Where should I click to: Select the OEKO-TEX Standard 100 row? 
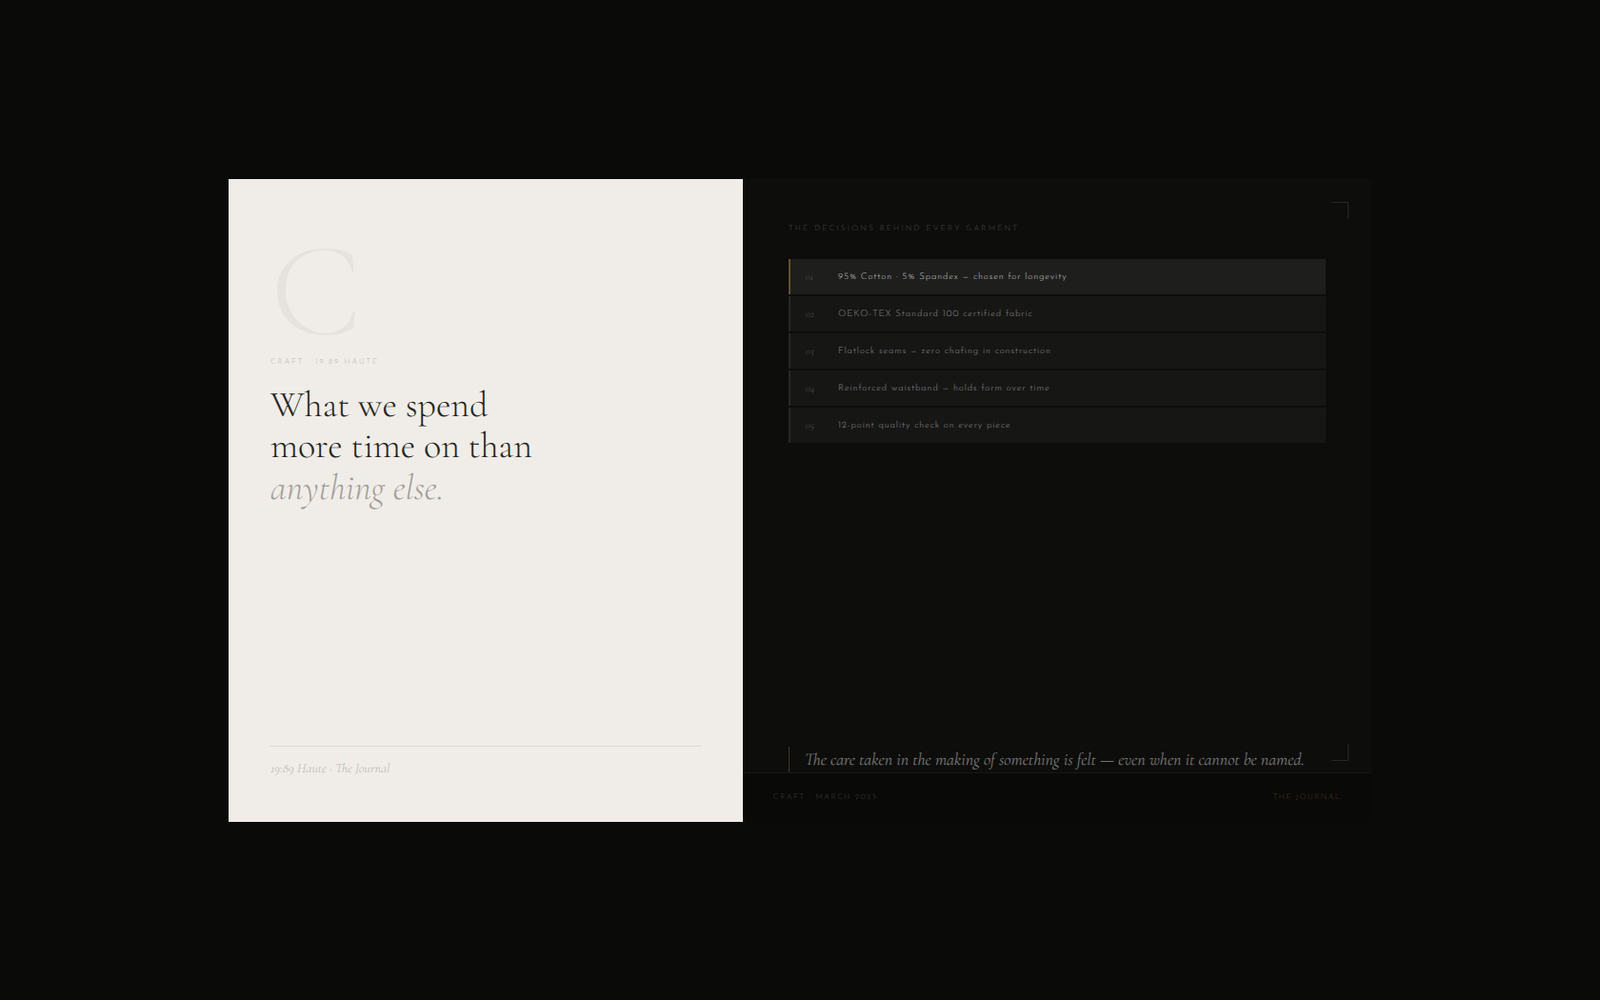[1056, 314]
